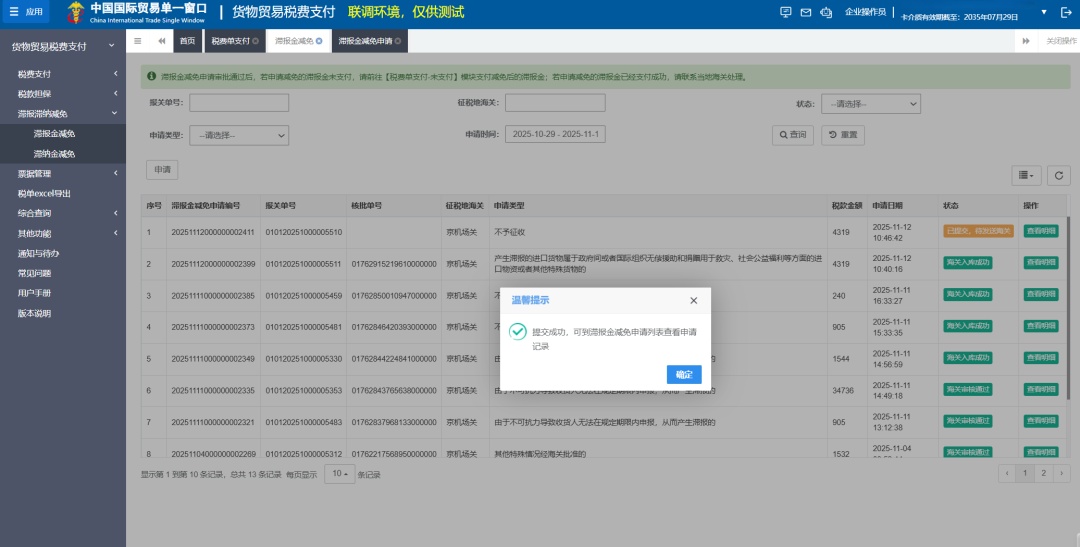Screen dimensions: 1080x547
Task: Open the 状态 dropdown
Action: pos(870,104)
